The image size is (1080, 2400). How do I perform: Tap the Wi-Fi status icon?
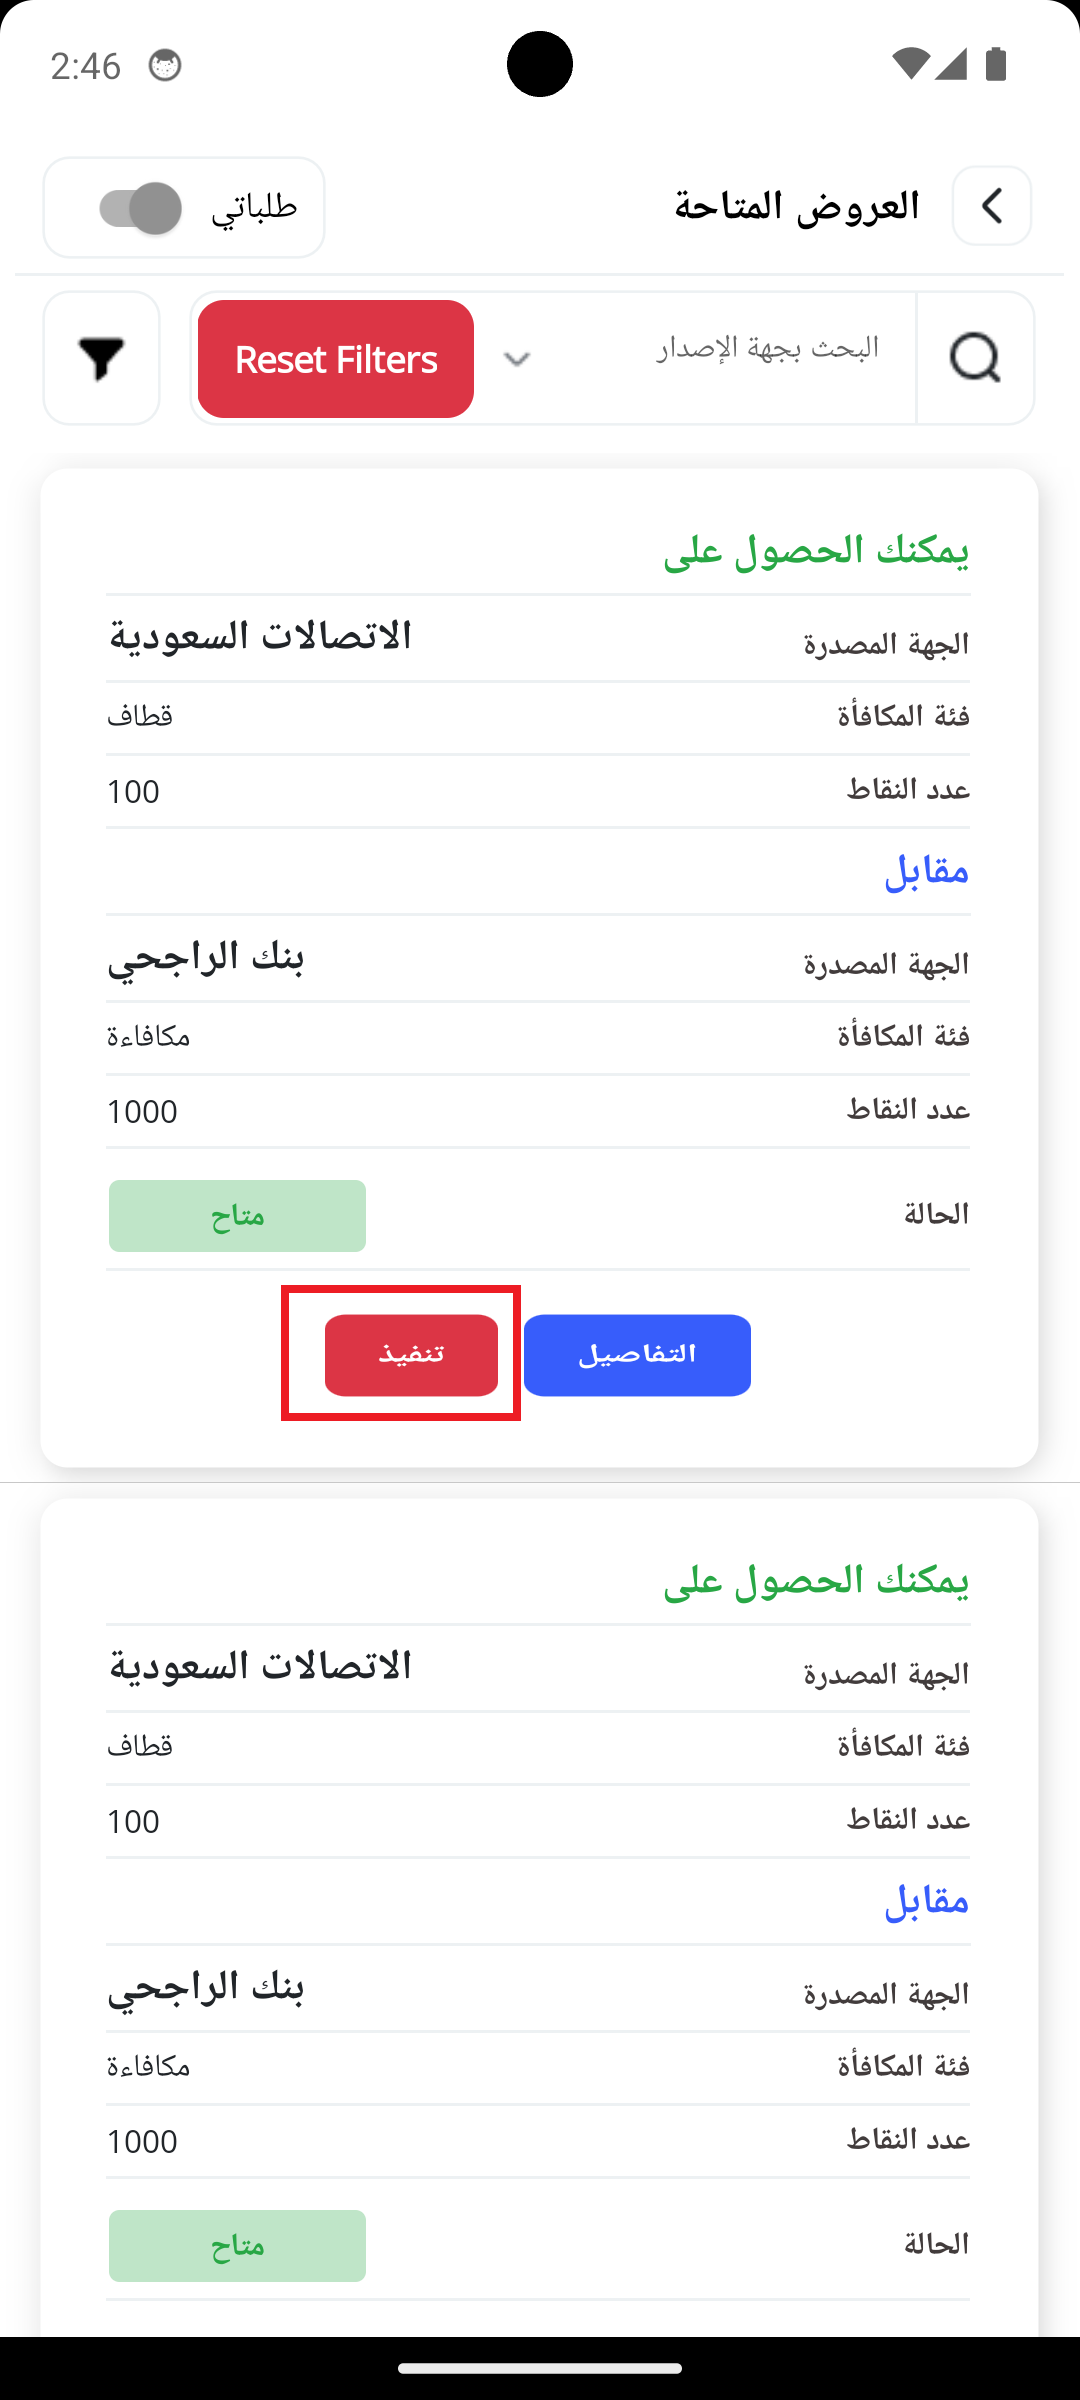[910, 64]
